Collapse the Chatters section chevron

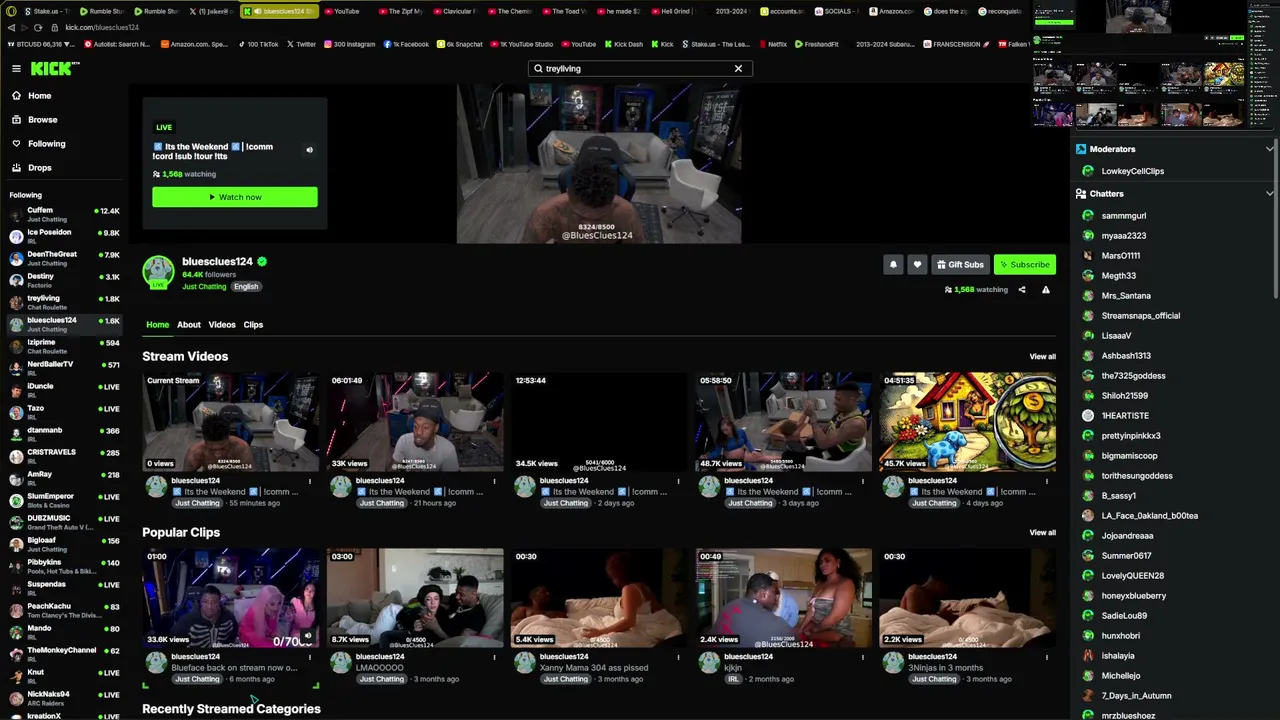click(x=1269, y=194)
